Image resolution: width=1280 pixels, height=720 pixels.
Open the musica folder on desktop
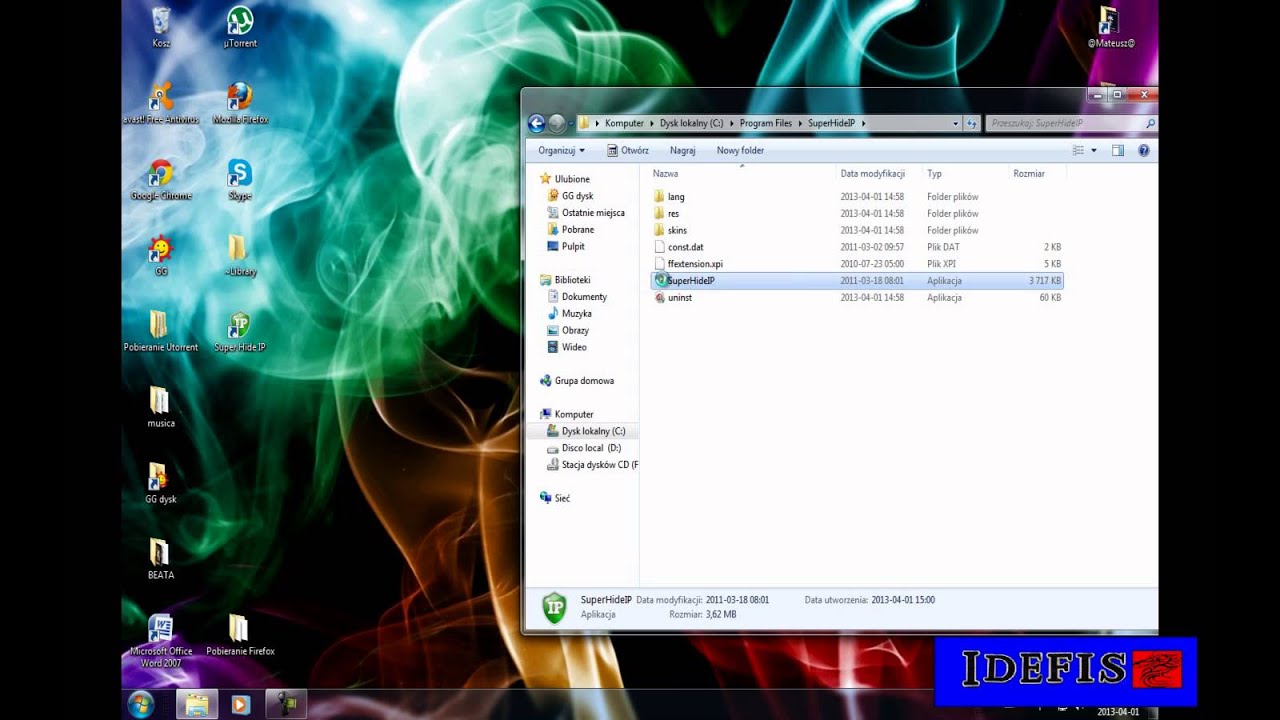pyautogui.click(x=160, y=407)
